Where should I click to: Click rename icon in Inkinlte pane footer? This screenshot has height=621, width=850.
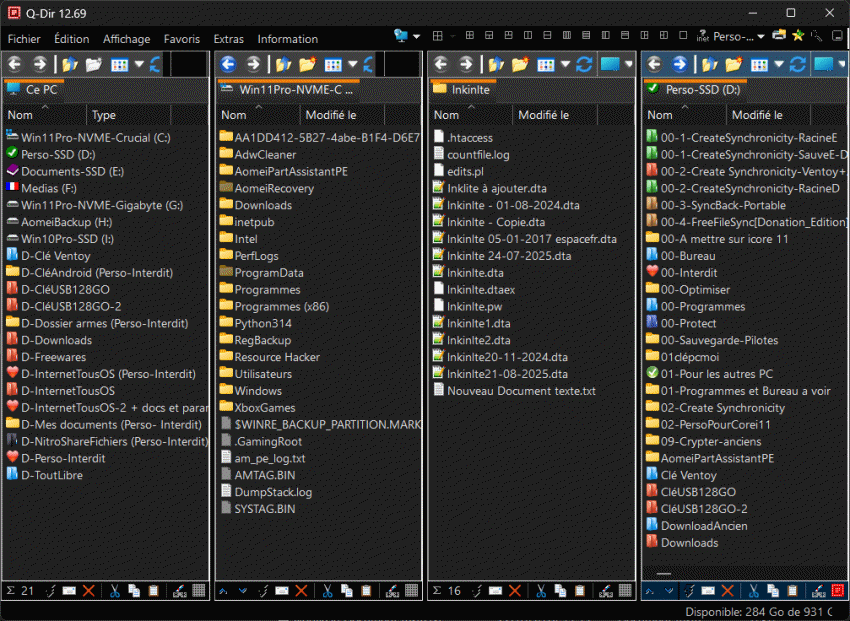[495, 591]
